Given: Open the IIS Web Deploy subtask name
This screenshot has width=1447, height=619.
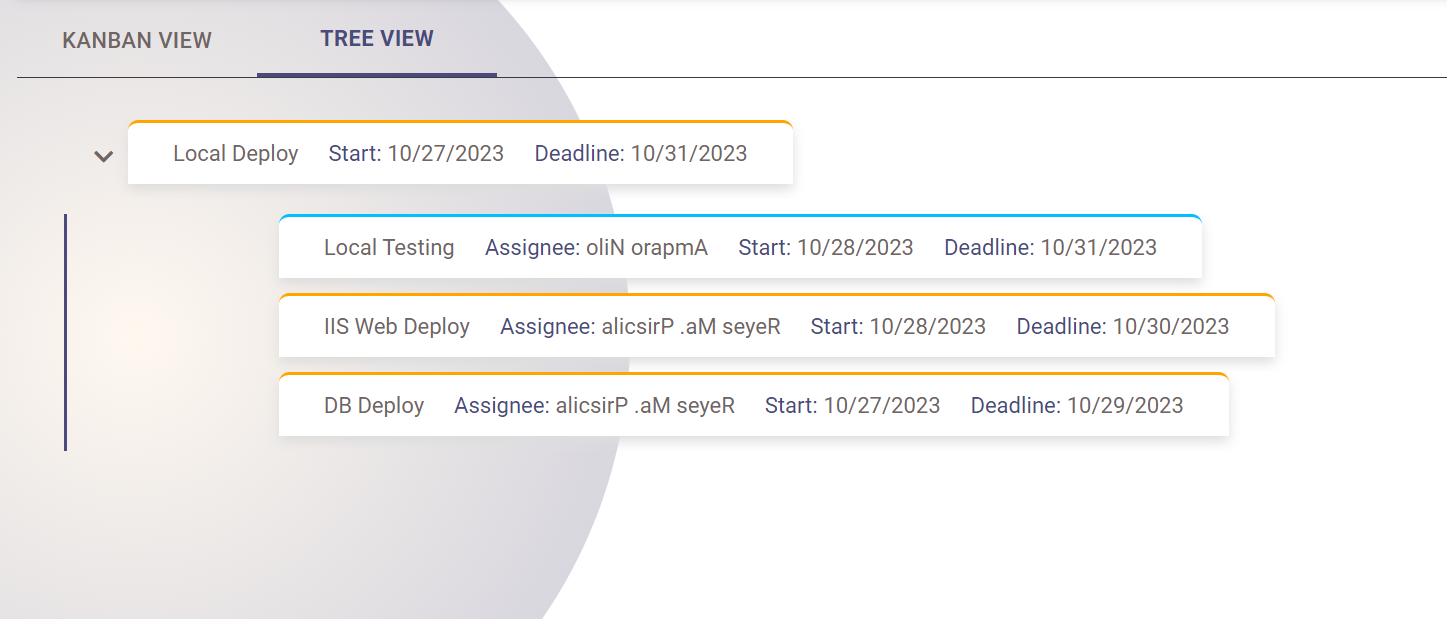Looking at the screenshot, I should (397, 327).
